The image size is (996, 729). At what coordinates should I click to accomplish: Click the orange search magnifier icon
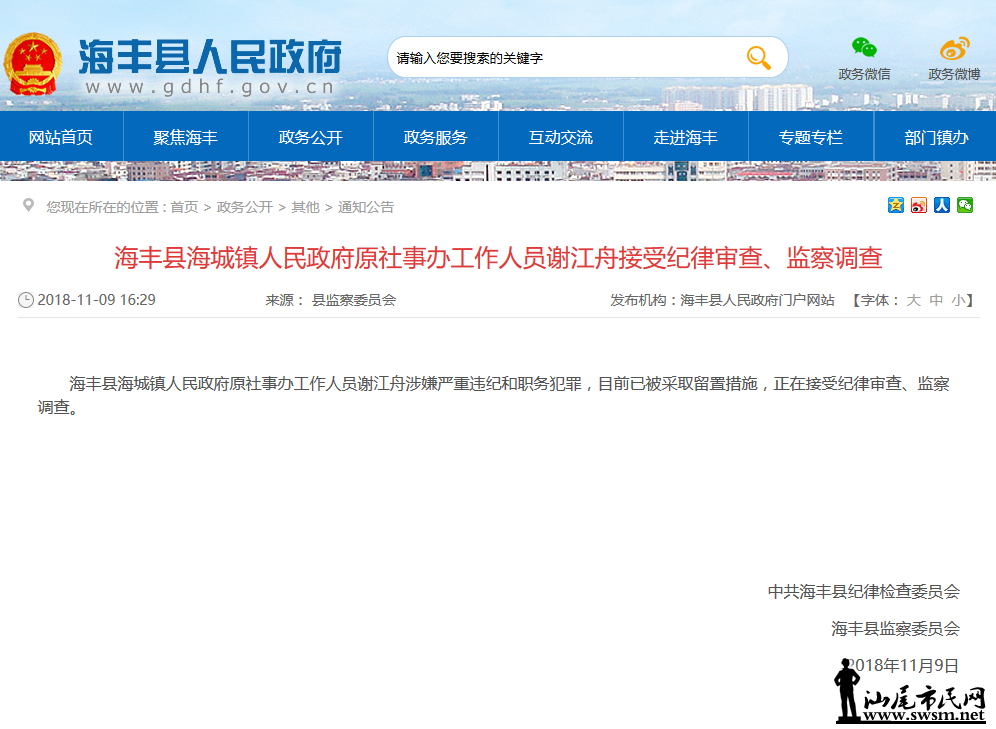758,58
